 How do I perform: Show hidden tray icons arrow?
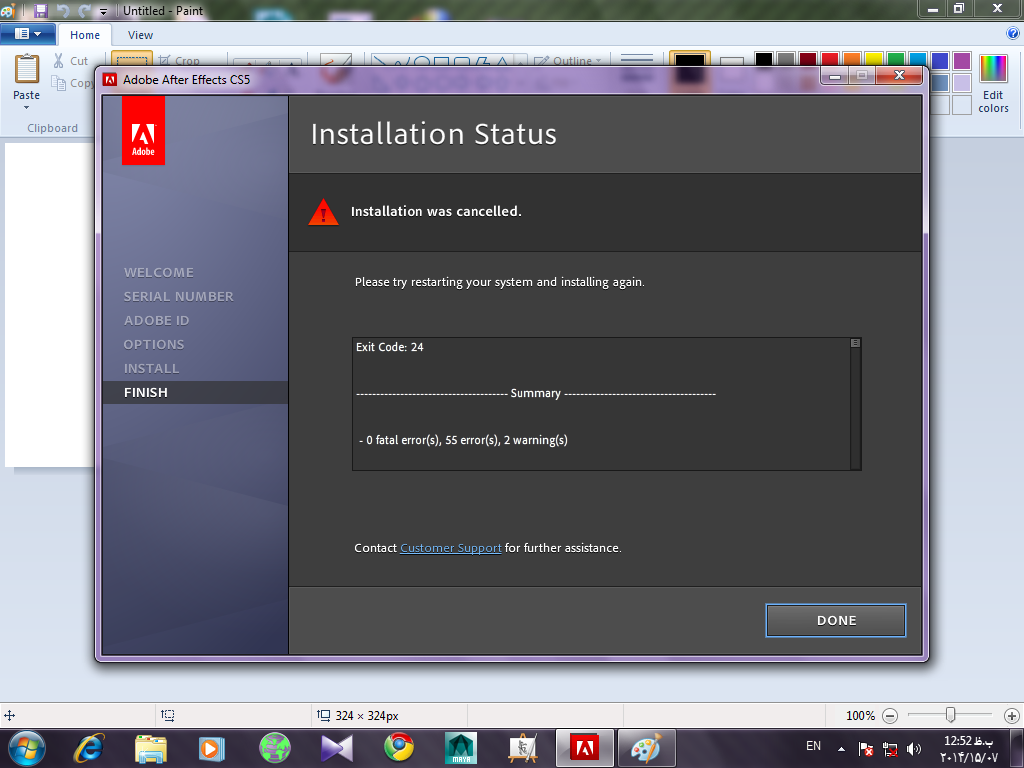[x=841, y=749]
